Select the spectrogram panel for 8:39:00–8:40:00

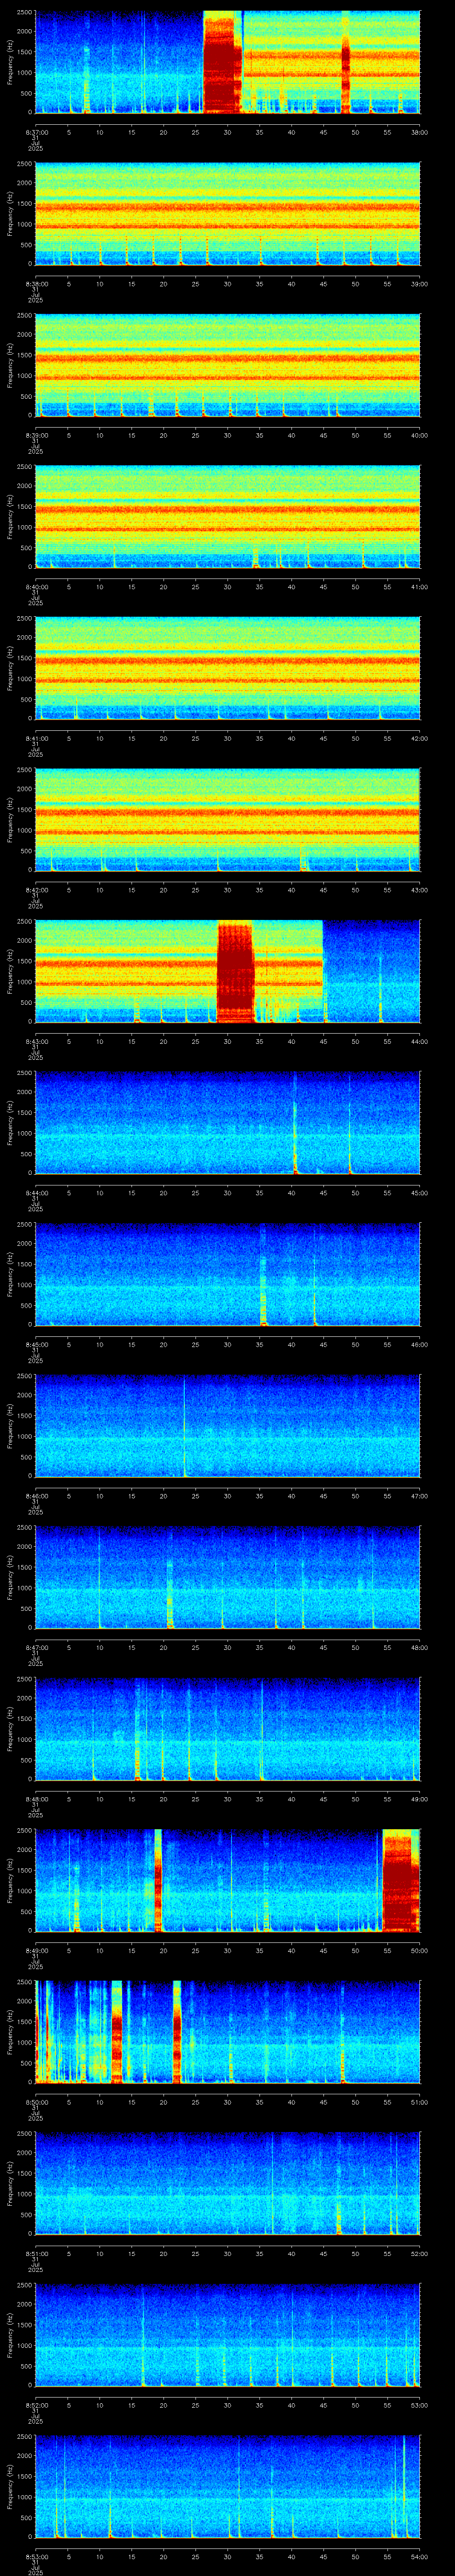tap(227, 365)
